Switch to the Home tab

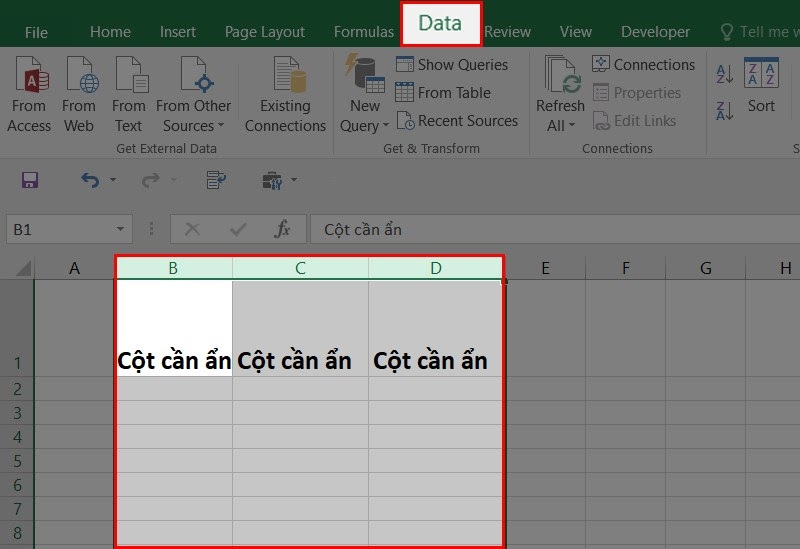coord(110,32)
